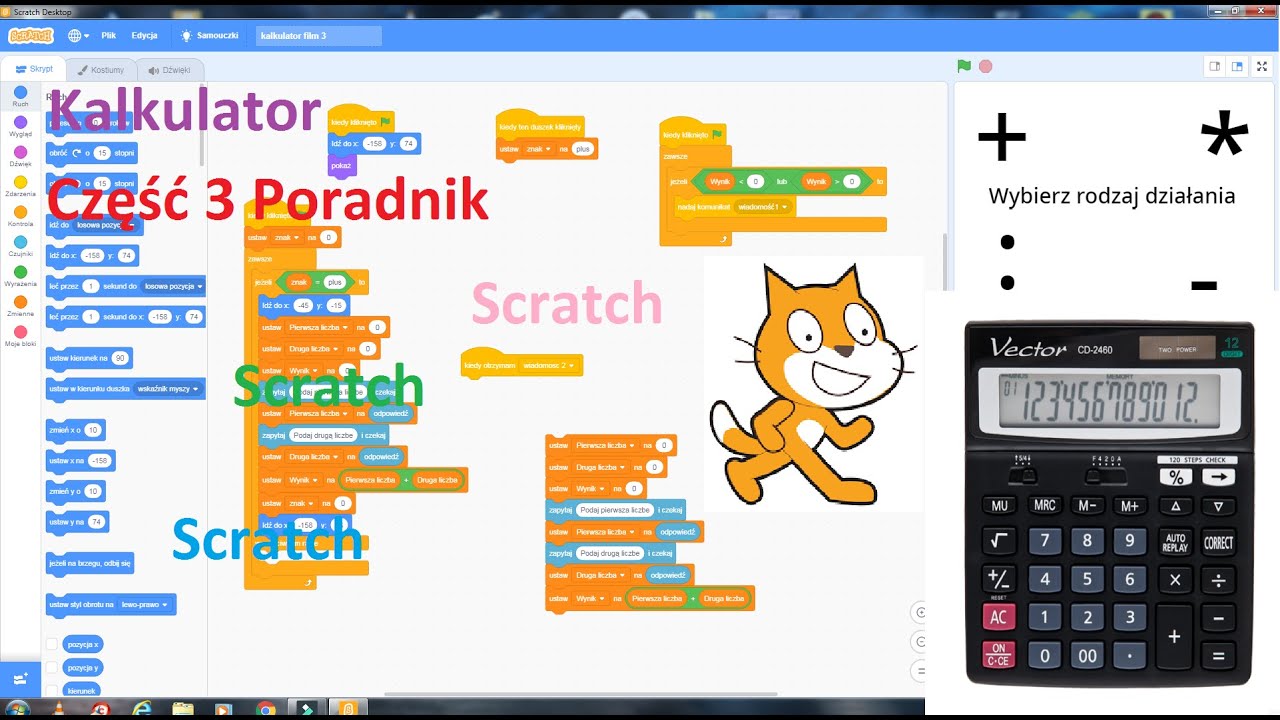This screenshot has height=720, width=1280.
Task: Run the project with the green flag
Action: [x=964, y=66]
